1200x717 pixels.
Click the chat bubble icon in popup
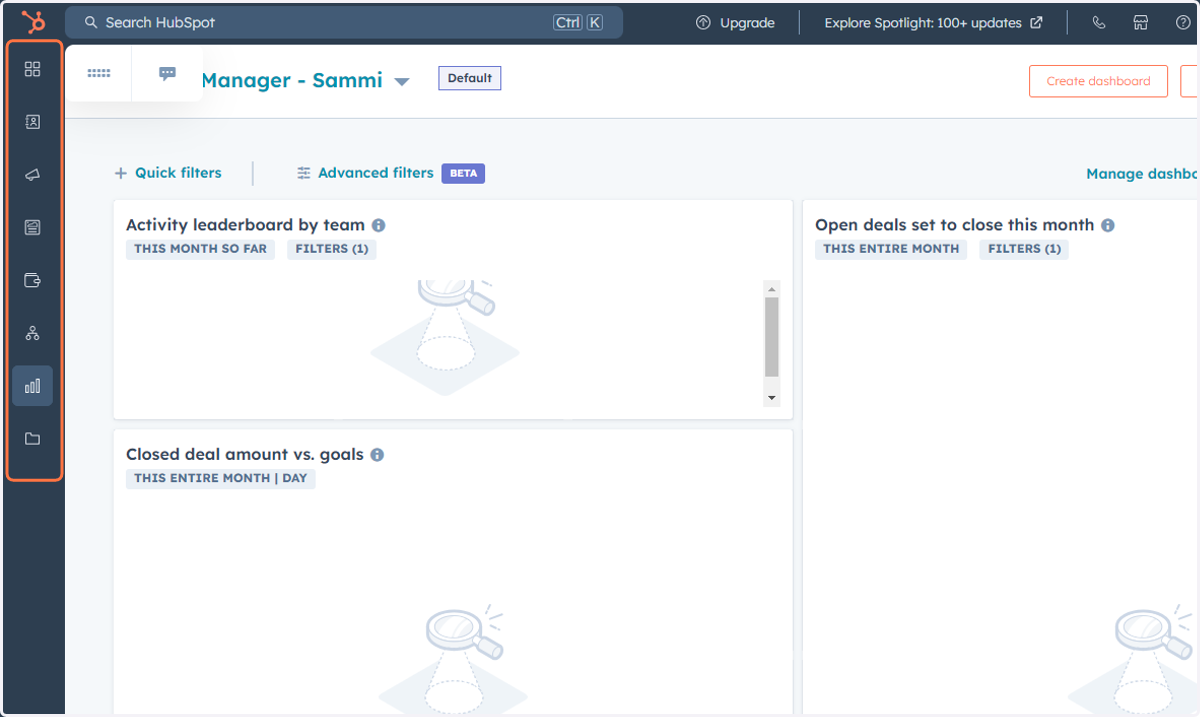pyautogui.click(x=168, y=73)
